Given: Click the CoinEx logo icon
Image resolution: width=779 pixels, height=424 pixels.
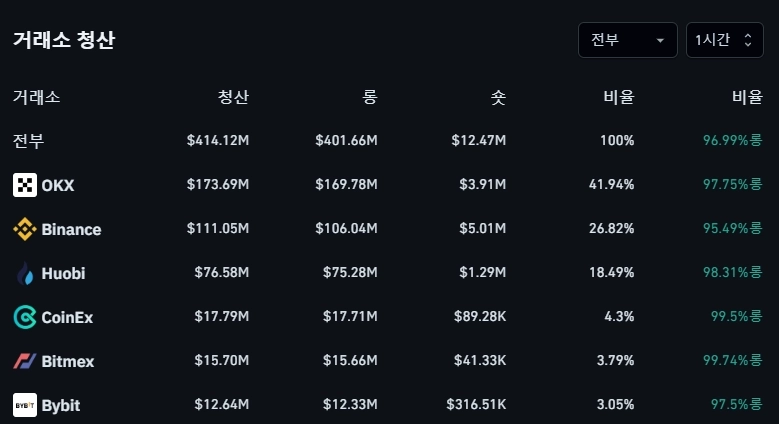Looking at the screenshot, I should pos(25,317).
